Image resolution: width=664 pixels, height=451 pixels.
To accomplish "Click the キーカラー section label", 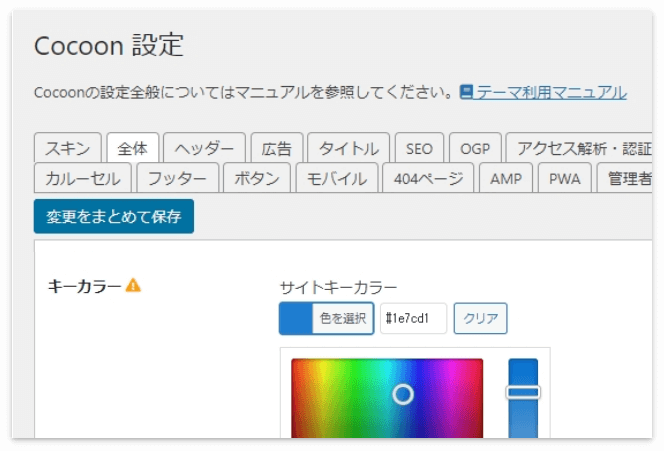I will coord(84,286).
